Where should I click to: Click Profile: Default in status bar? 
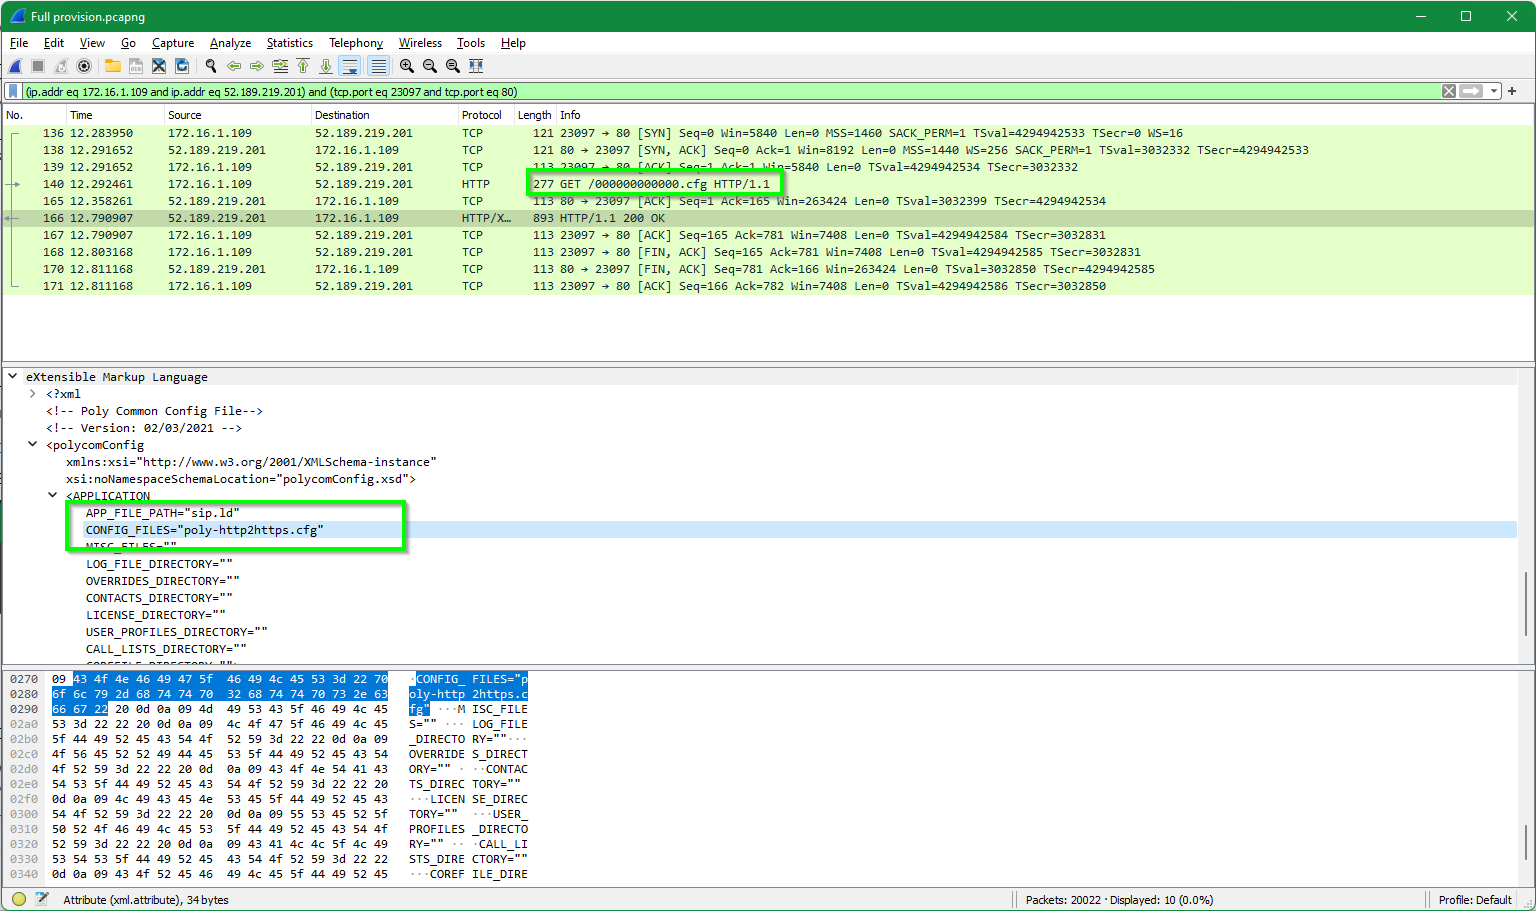coord(1475,900)
